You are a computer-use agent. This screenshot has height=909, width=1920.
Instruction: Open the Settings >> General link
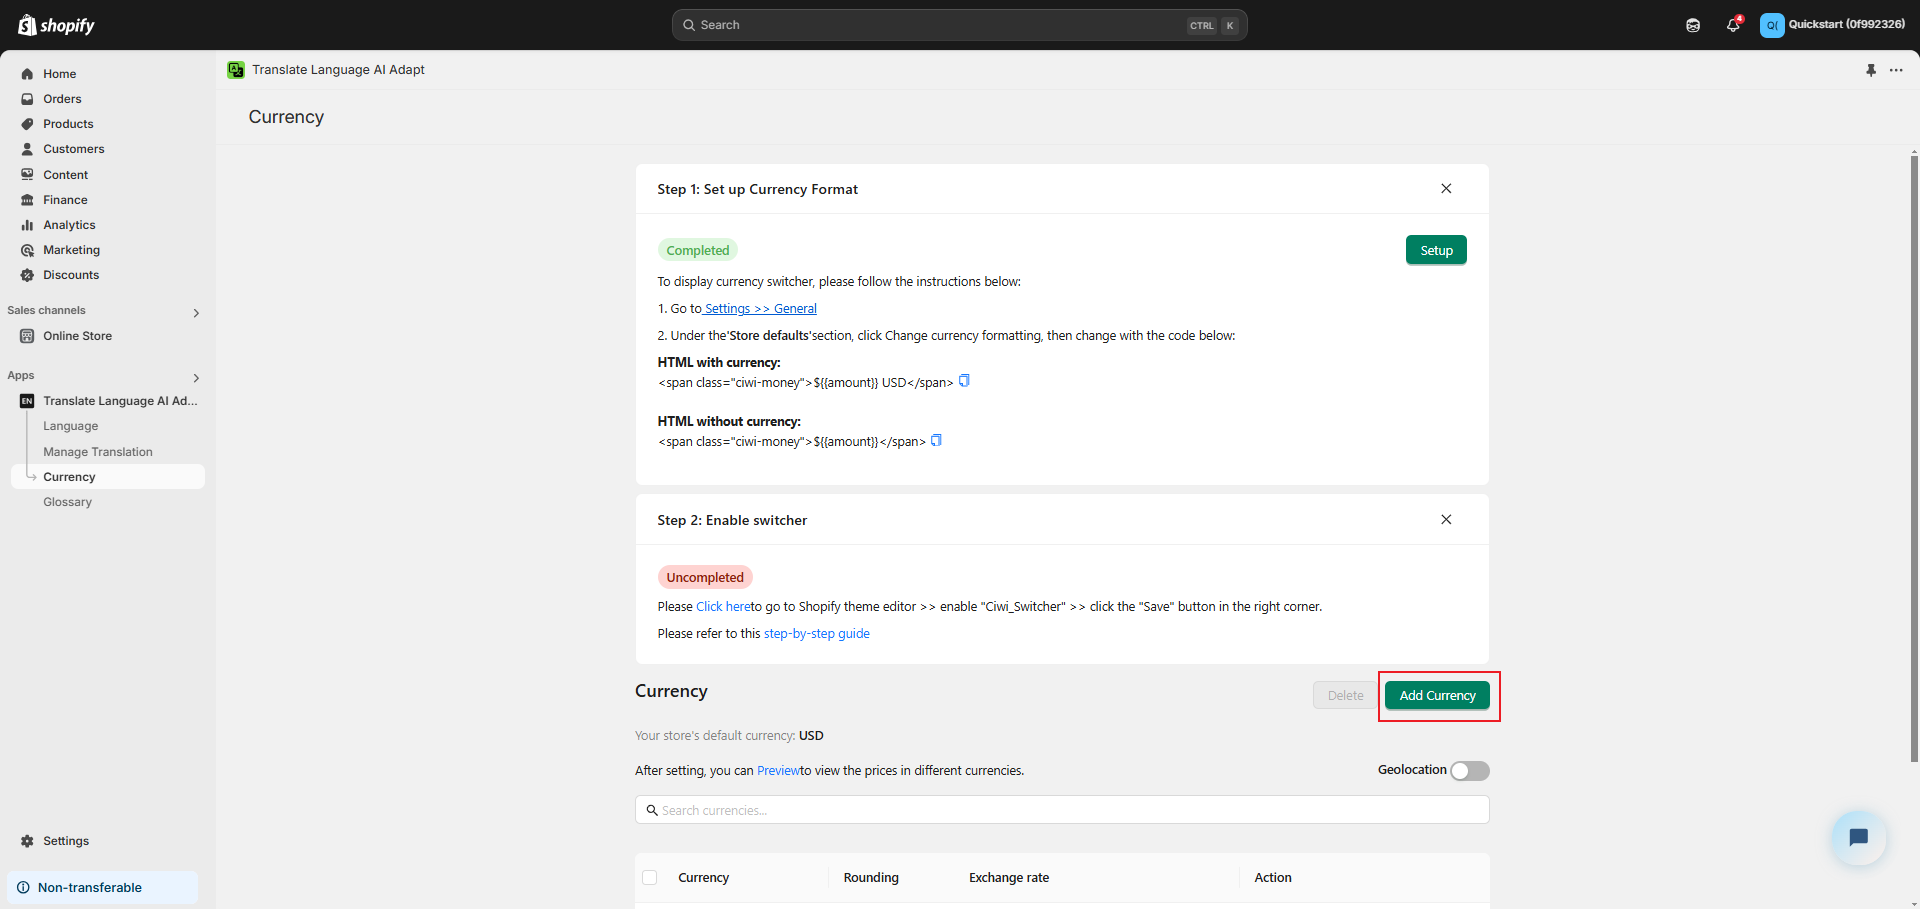(760, 309)
